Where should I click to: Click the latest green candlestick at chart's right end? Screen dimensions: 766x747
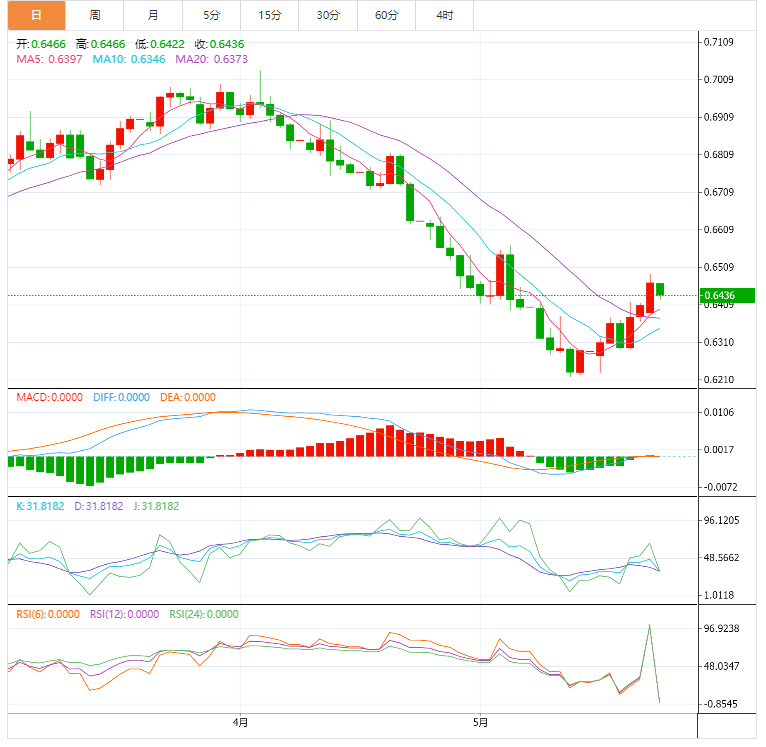(x=660, y=289)
